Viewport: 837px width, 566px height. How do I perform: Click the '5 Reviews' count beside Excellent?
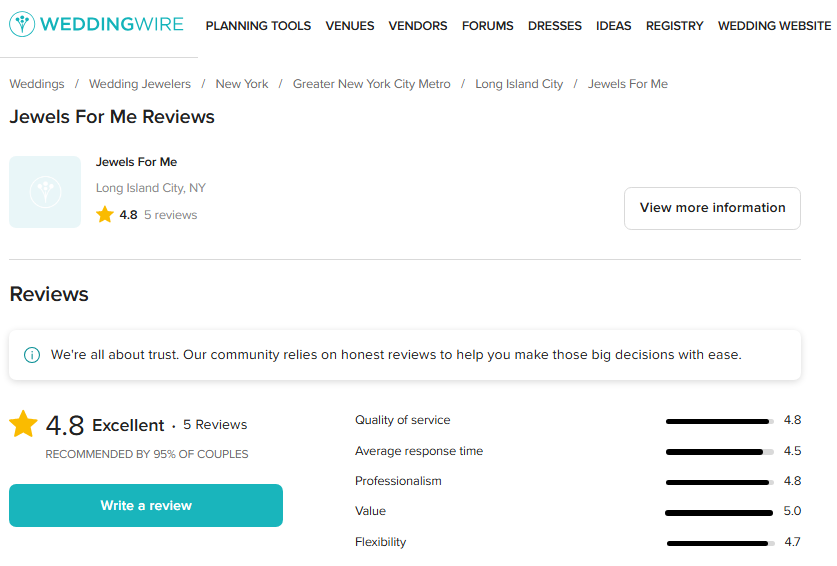pyautogui.click(x=215, y=424)
